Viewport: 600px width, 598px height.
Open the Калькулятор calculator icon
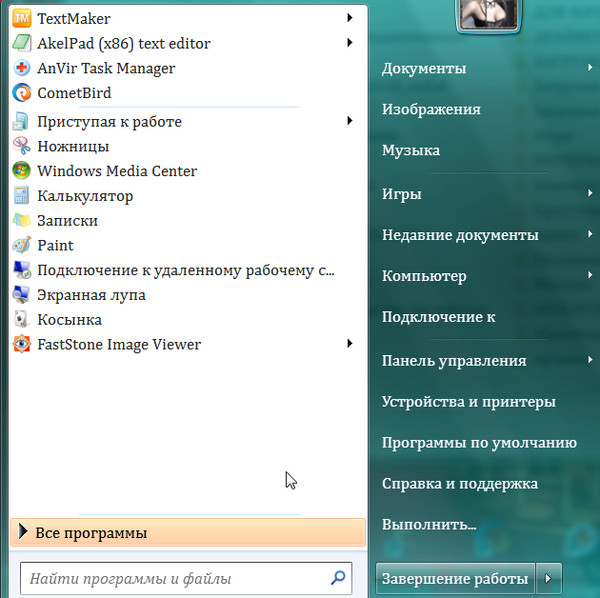tap(21, 196)
